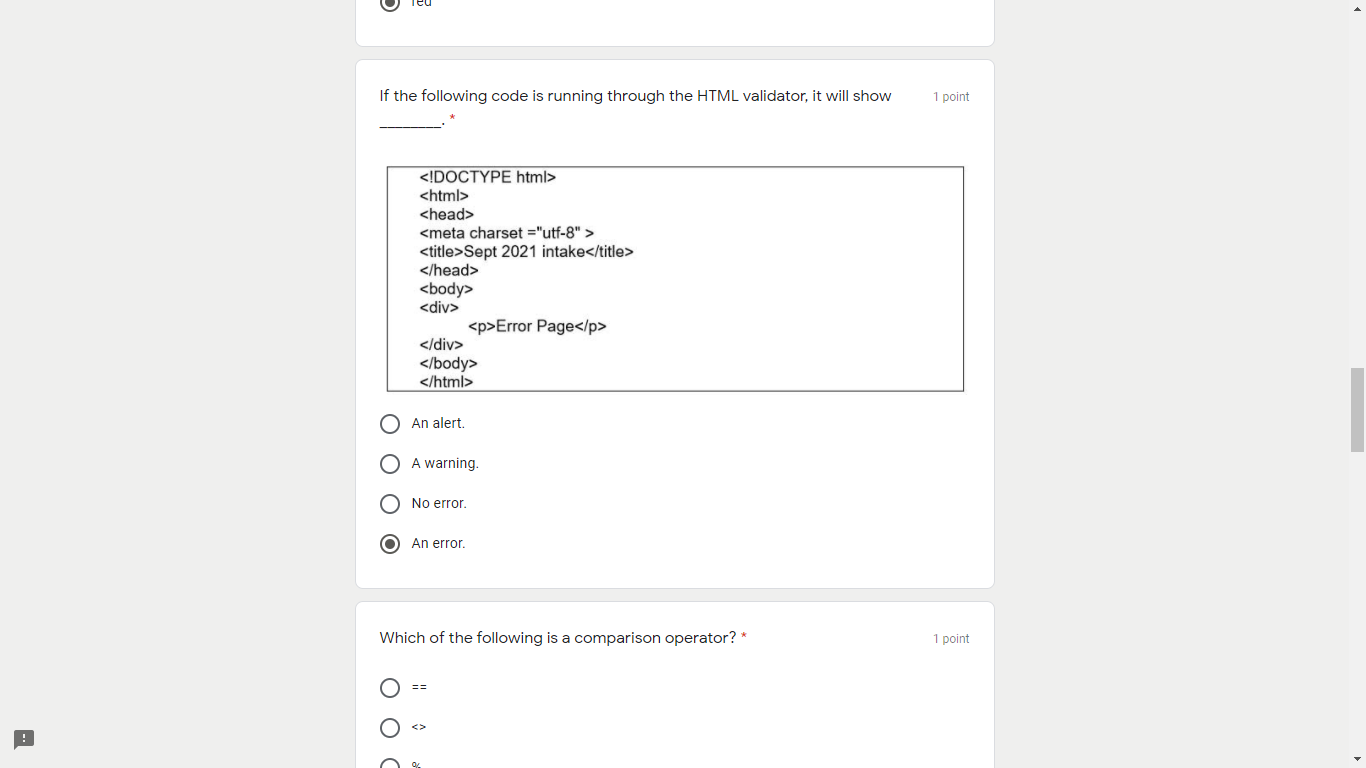Select the "An alert." answer

[390, 423]
